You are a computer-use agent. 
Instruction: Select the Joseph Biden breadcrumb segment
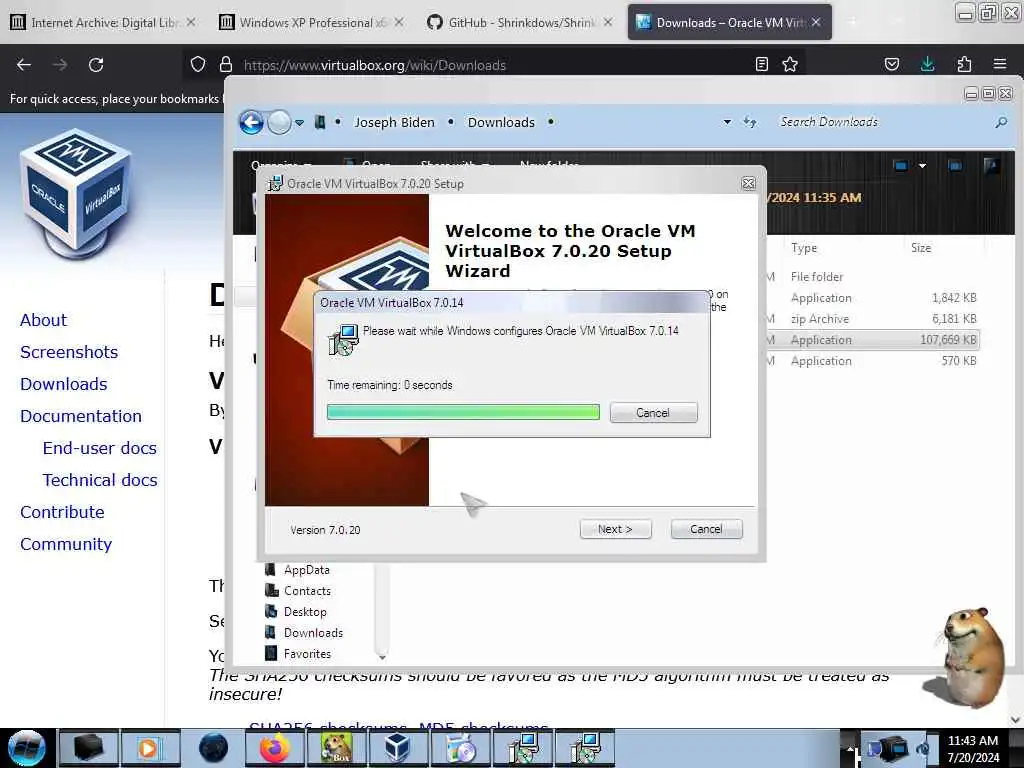[394, 122]
